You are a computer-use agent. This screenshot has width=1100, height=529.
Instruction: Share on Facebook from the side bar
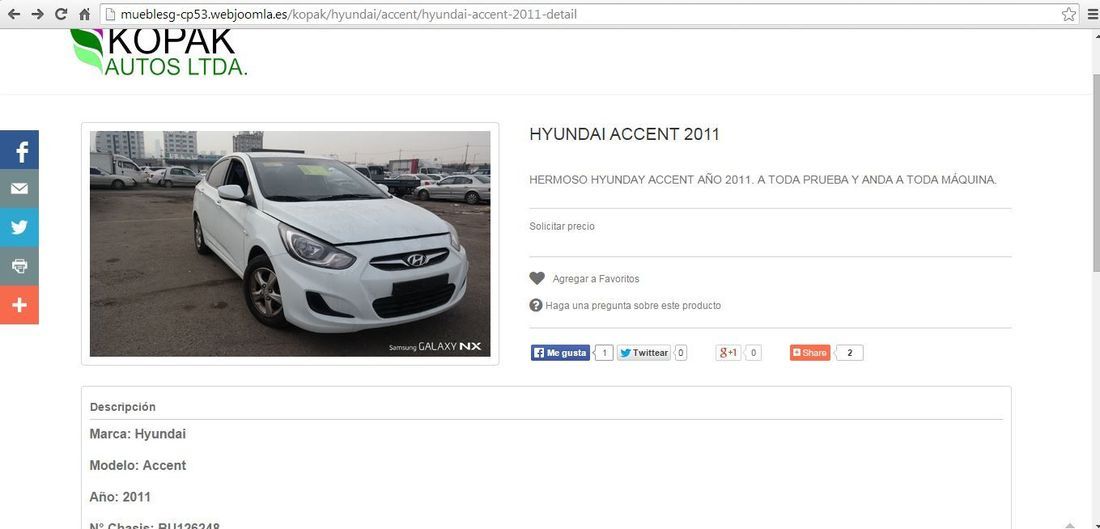(x=19, y=149)
